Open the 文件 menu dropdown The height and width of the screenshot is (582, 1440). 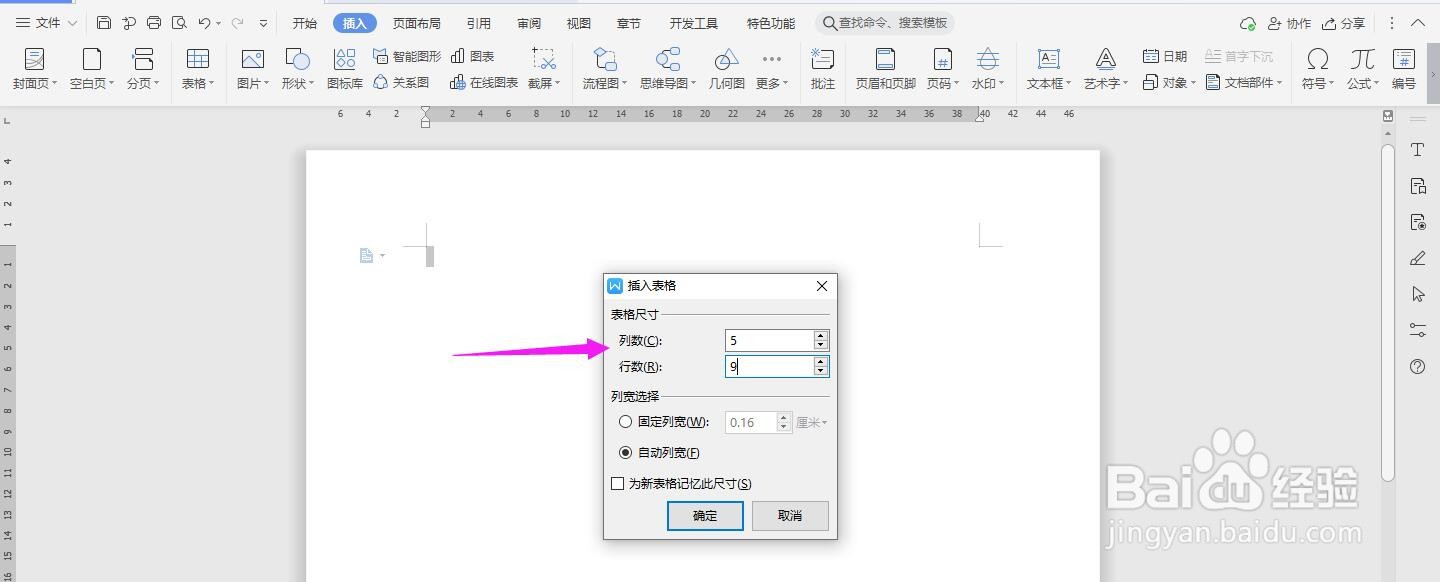pyautogui.click(x=45, y=23)
